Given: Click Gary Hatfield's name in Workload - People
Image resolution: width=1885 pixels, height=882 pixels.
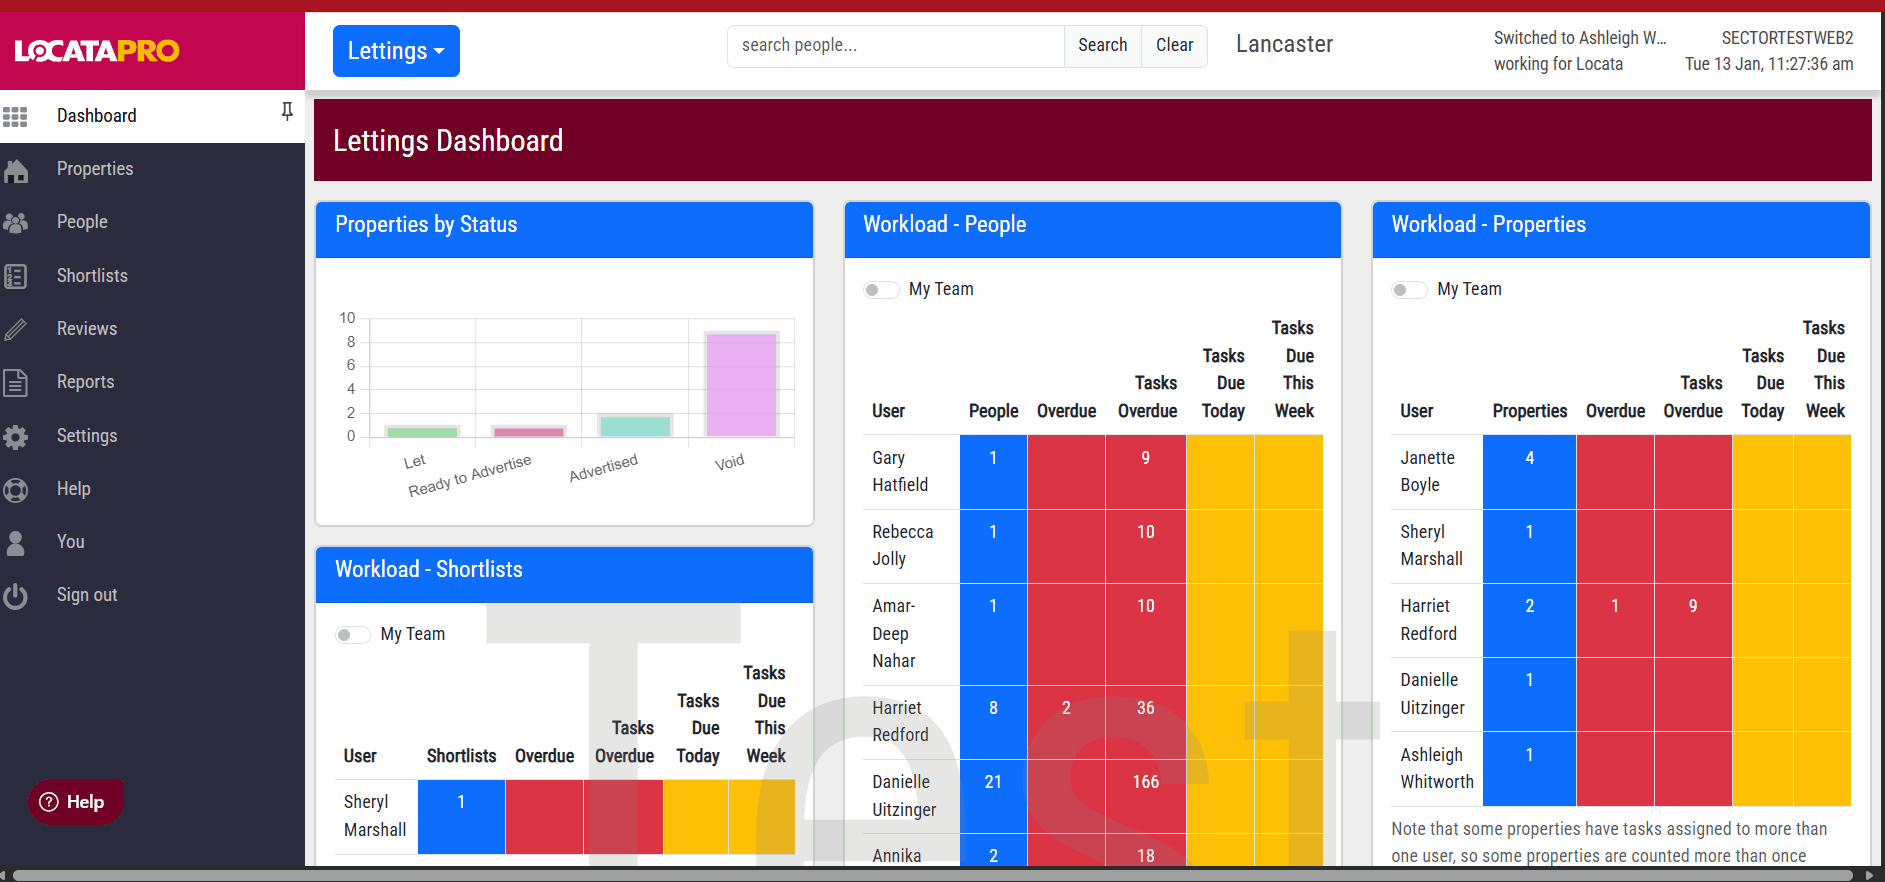Looking at the screenshot, I should [x=900, y=472].
